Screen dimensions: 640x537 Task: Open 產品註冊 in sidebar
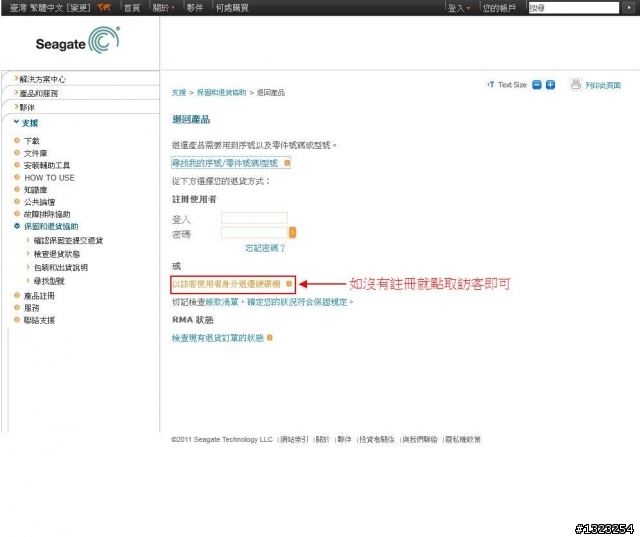(x=39, y=296)
